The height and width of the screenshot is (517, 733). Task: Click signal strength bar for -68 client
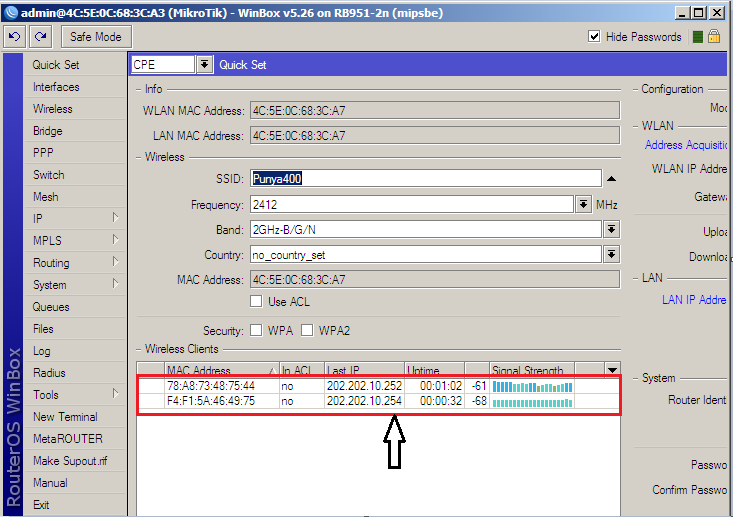click(532, 402)
